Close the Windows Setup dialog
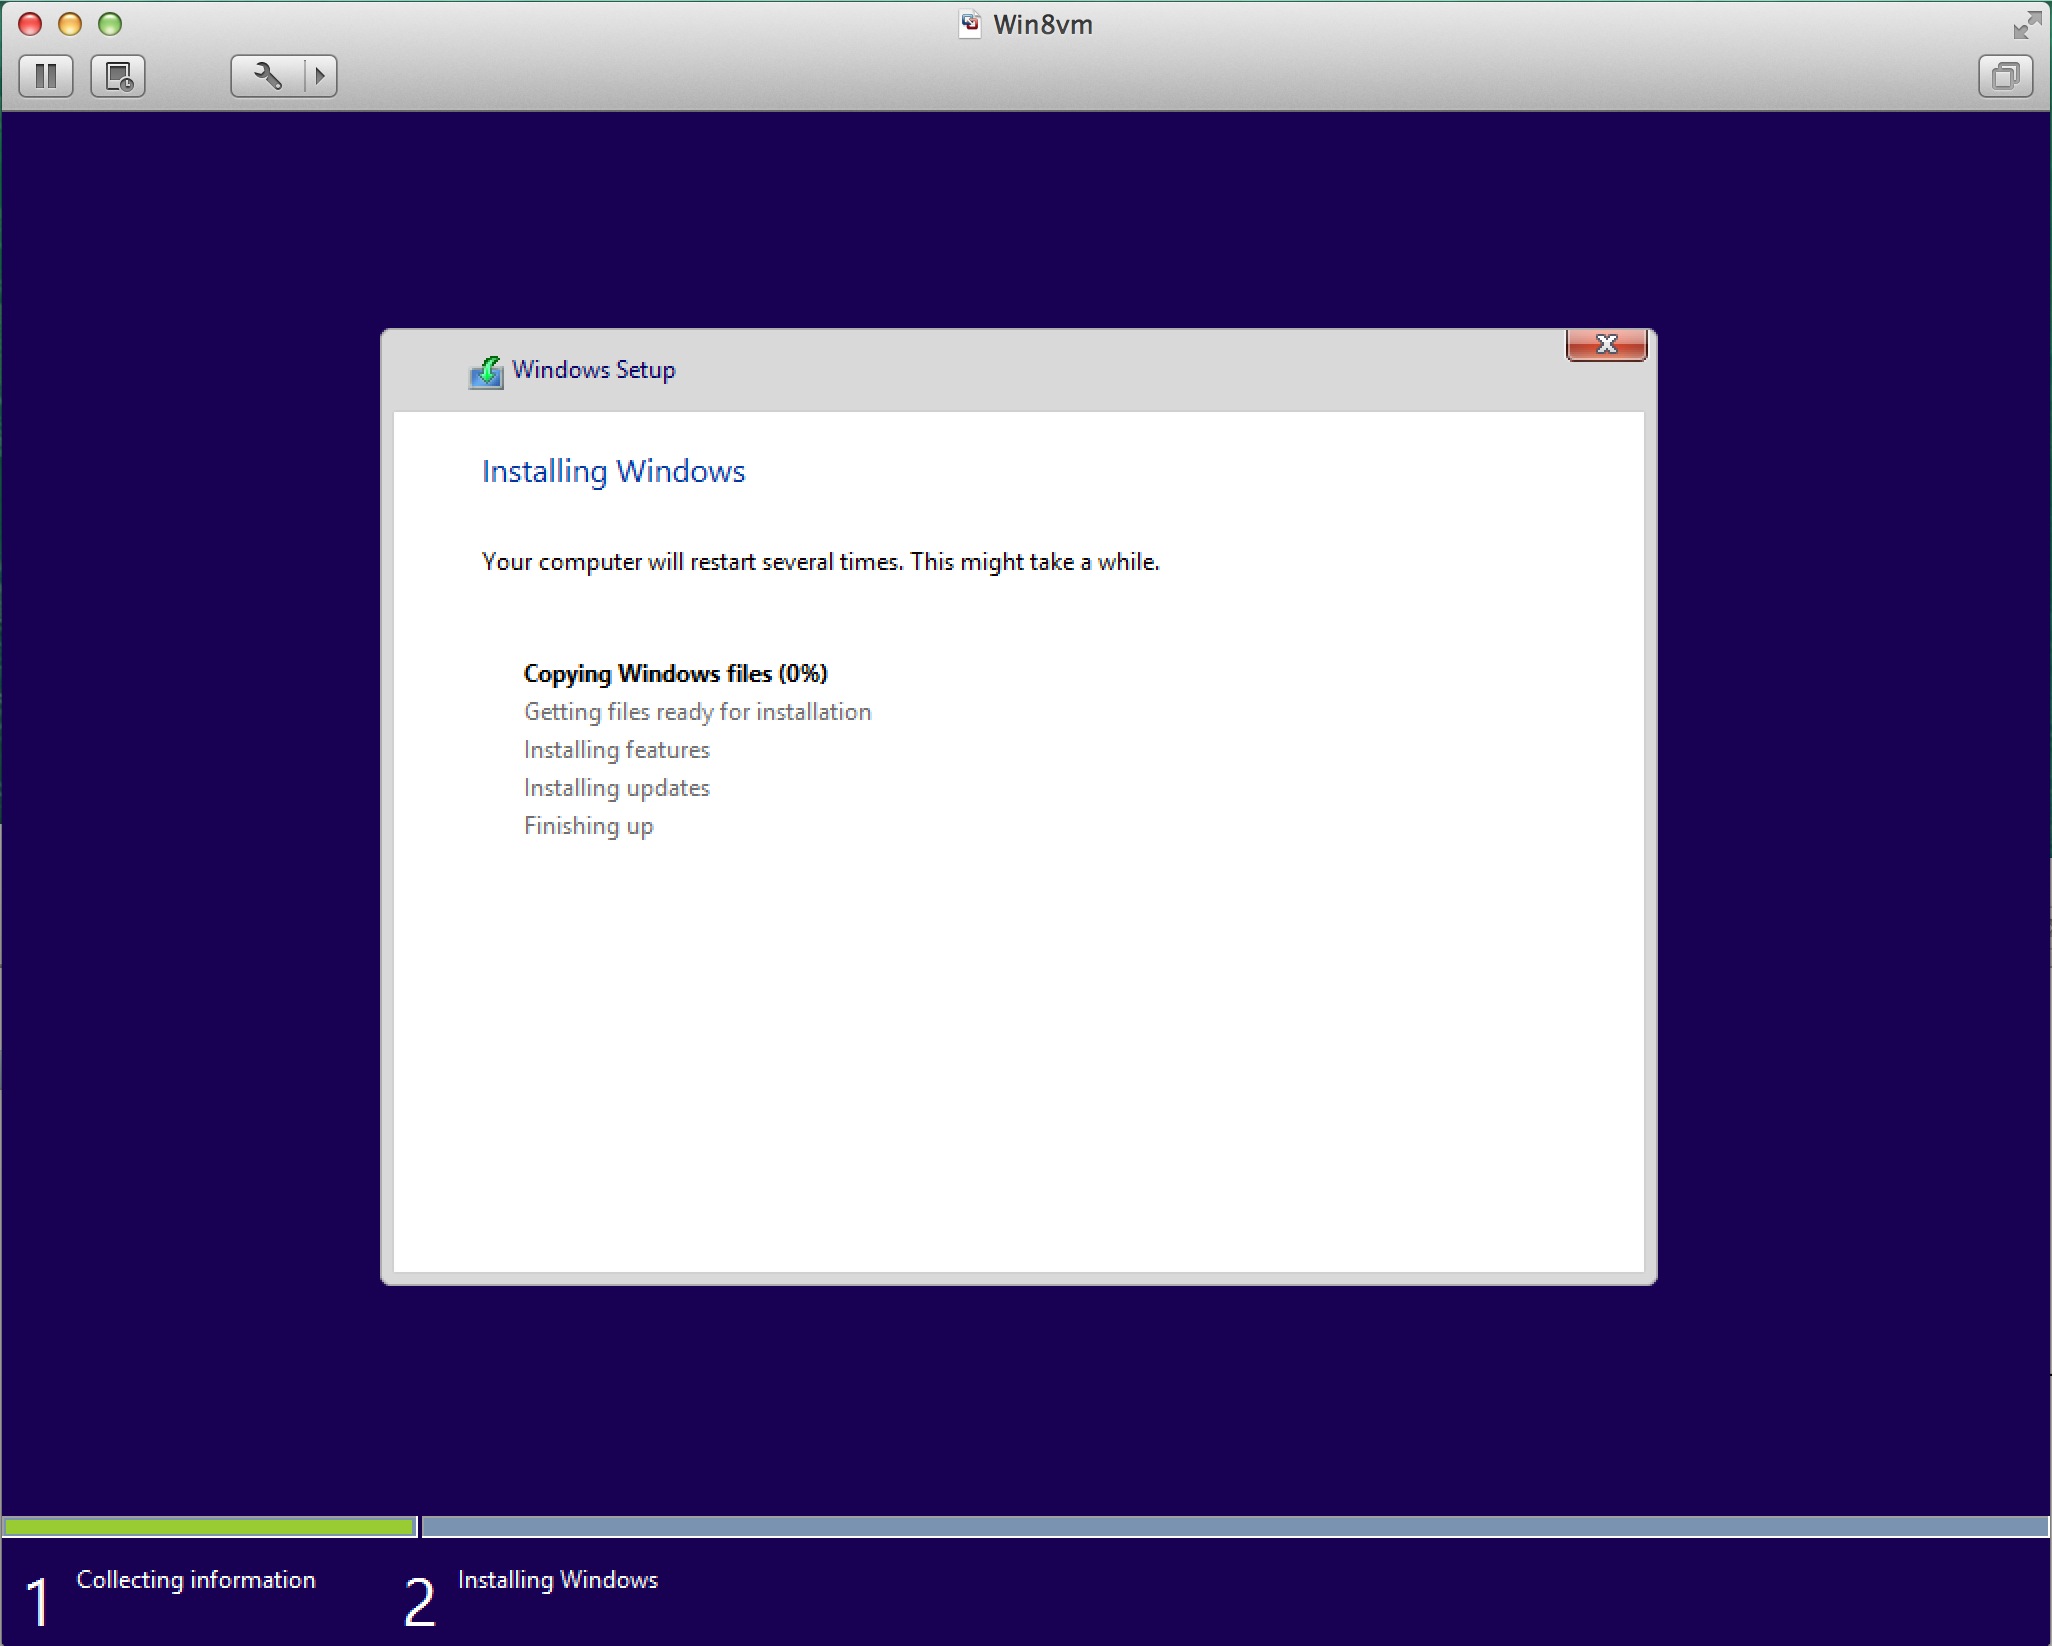 click(x=1604, y=343)
